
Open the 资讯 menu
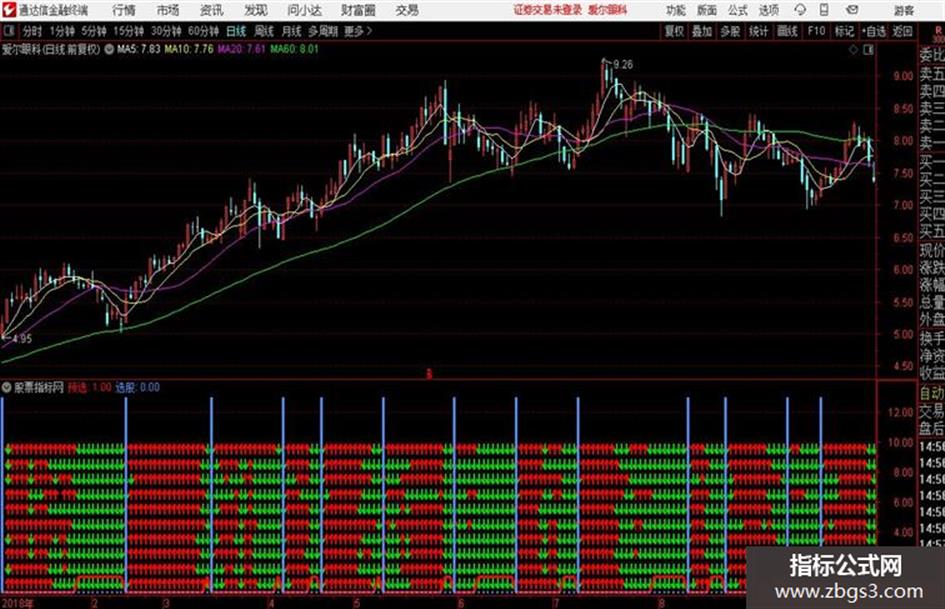tap(212, 10)
